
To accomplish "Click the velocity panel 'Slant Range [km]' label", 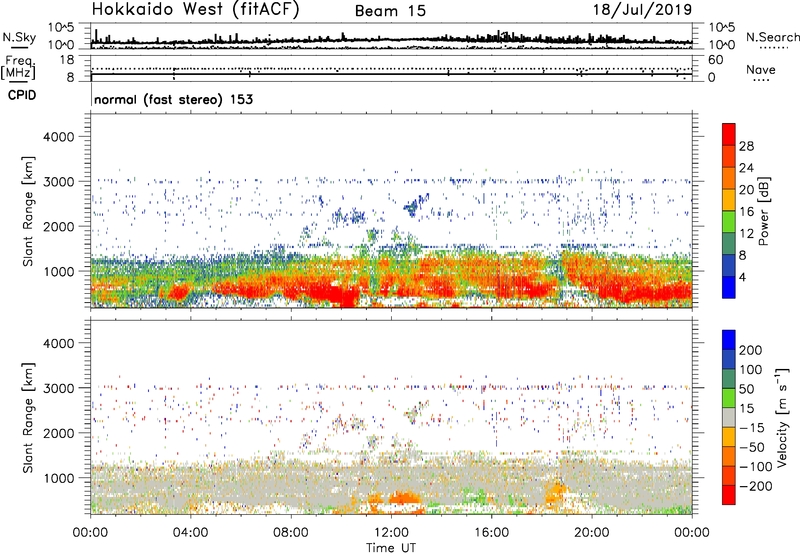I will tap(28, 418).
